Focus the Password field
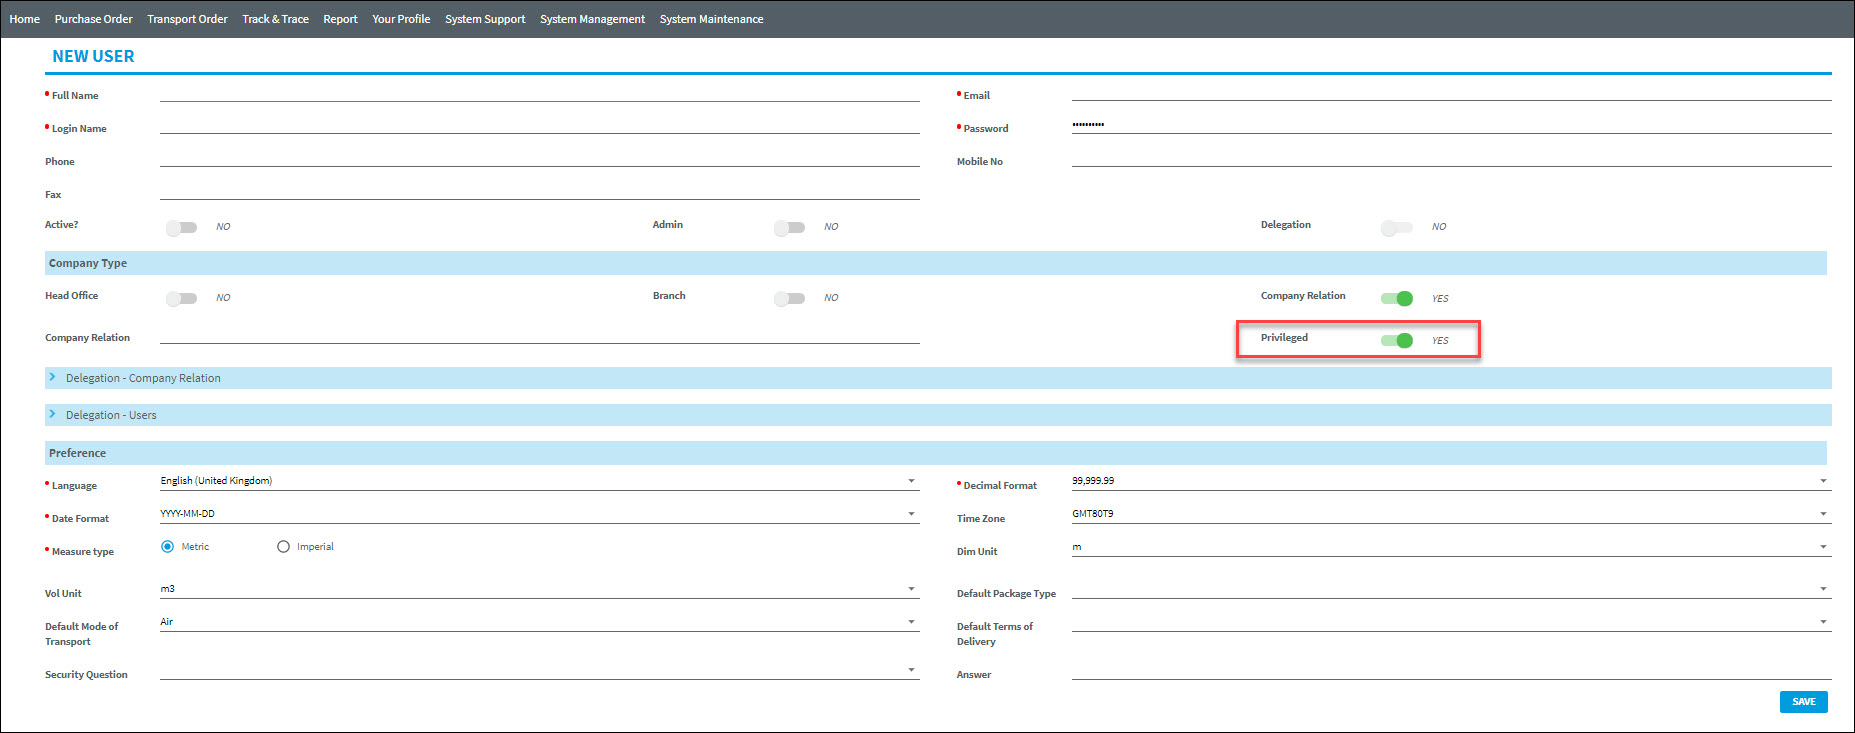The height and width of the screenshot is (733, 1855). [1451, 125]
